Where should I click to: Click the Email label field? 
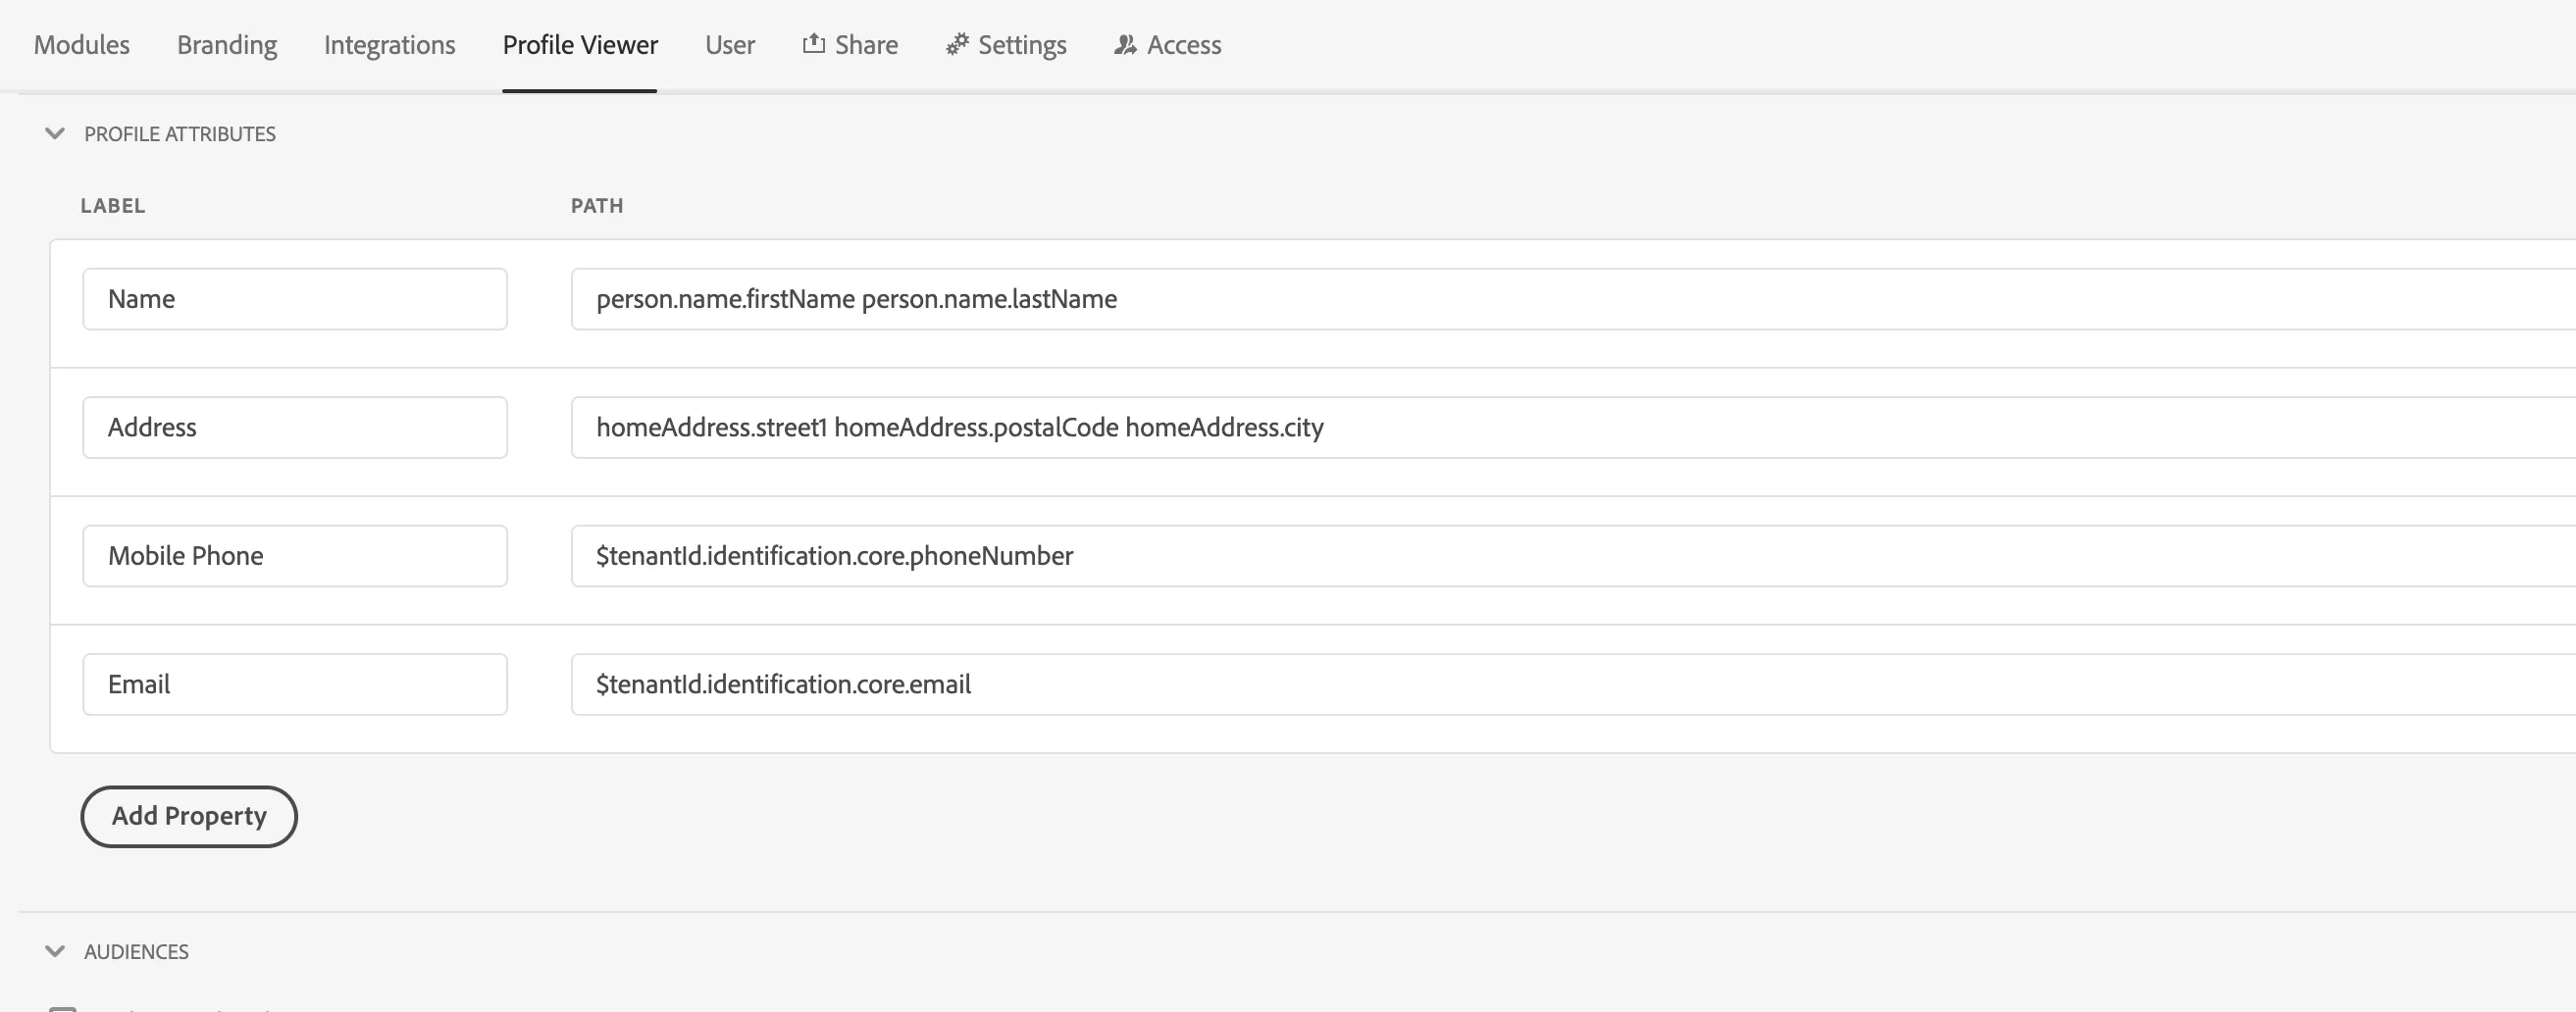click(x=295, y=685)
